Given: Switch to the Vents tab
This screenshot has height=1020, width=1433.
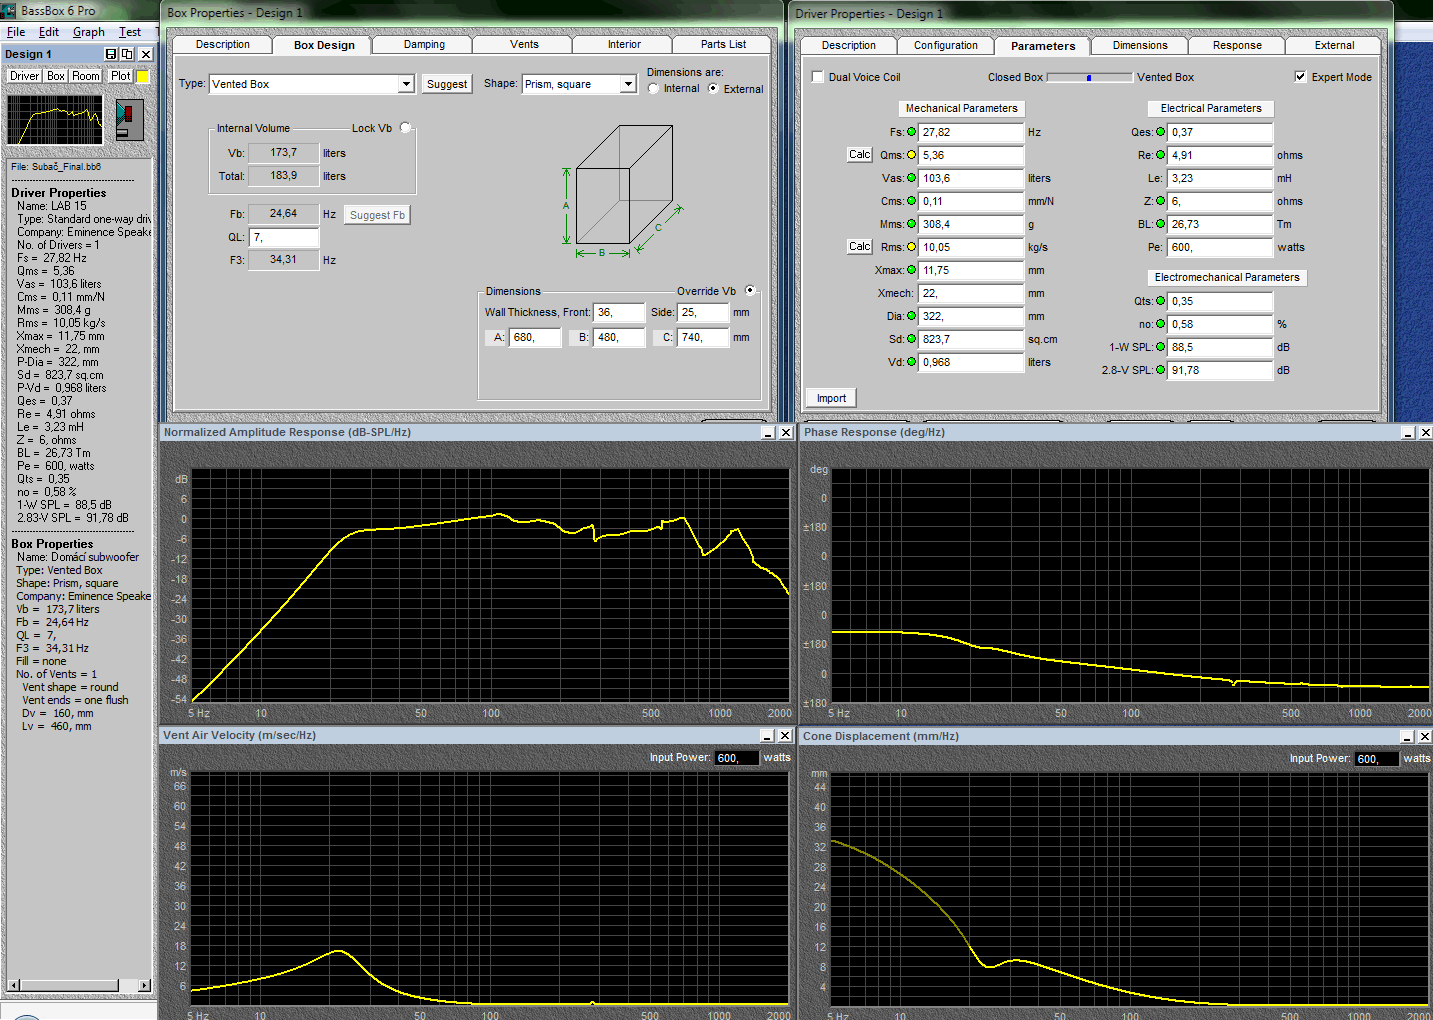Looking at the screenshot, I should click(524, 45).
